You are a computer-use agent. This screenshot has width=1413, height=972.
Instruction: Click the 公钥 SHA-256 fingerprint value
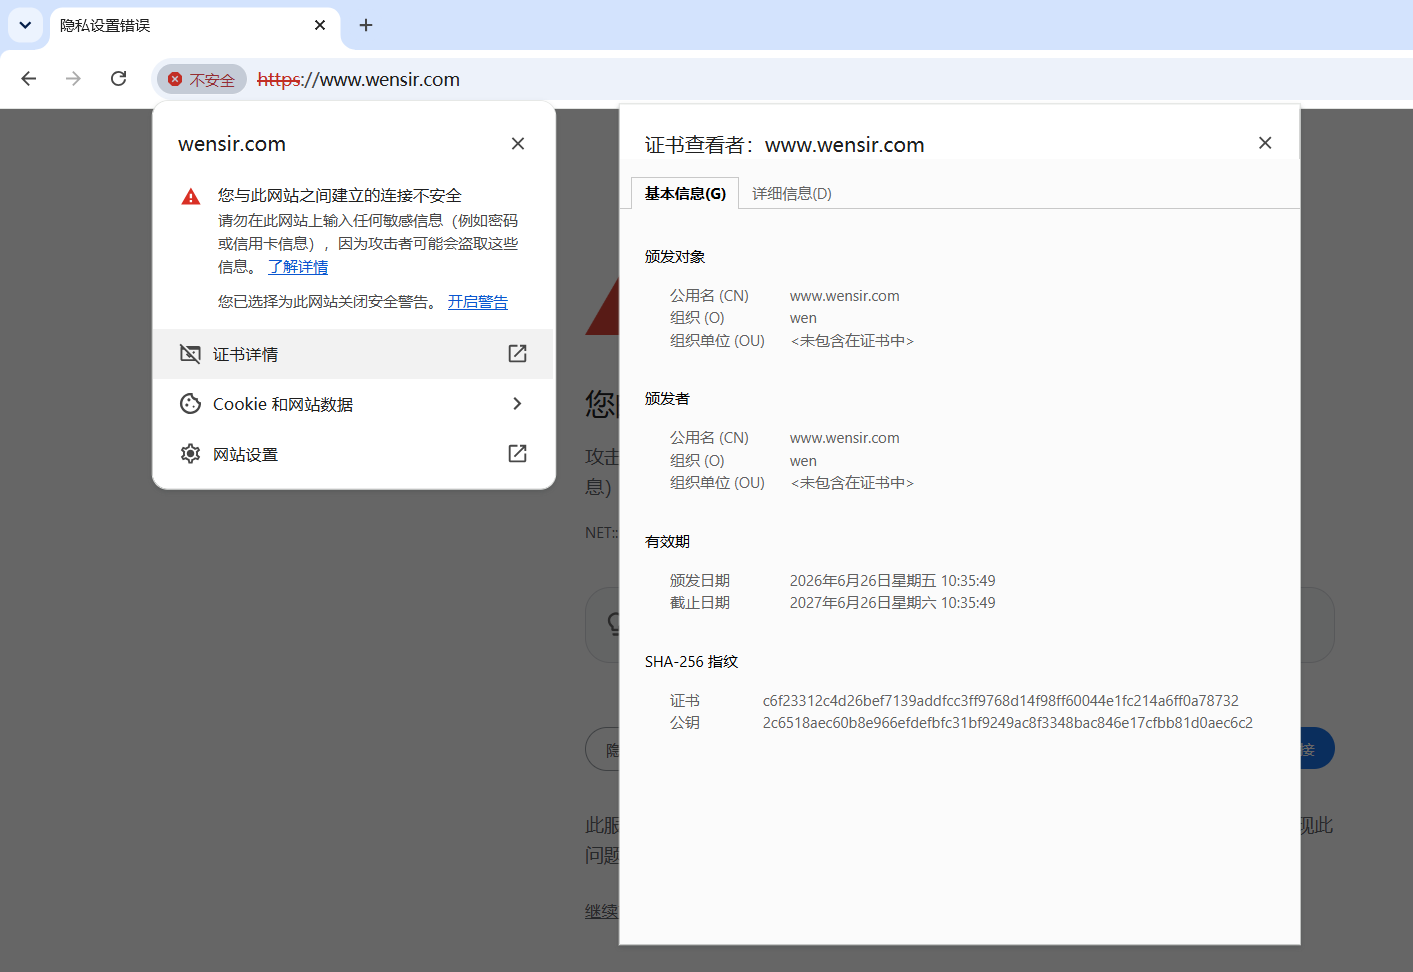[1008, 723]
